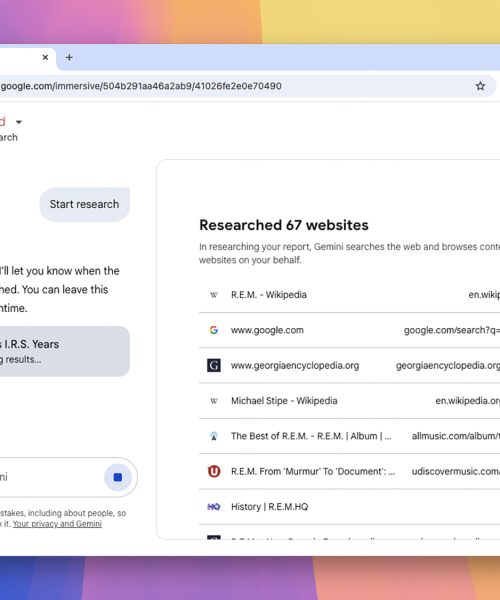Viewport: 500px width, 600px height.
Task: Click the allmusic.com/album URL text
Action: tap(456, 436)
